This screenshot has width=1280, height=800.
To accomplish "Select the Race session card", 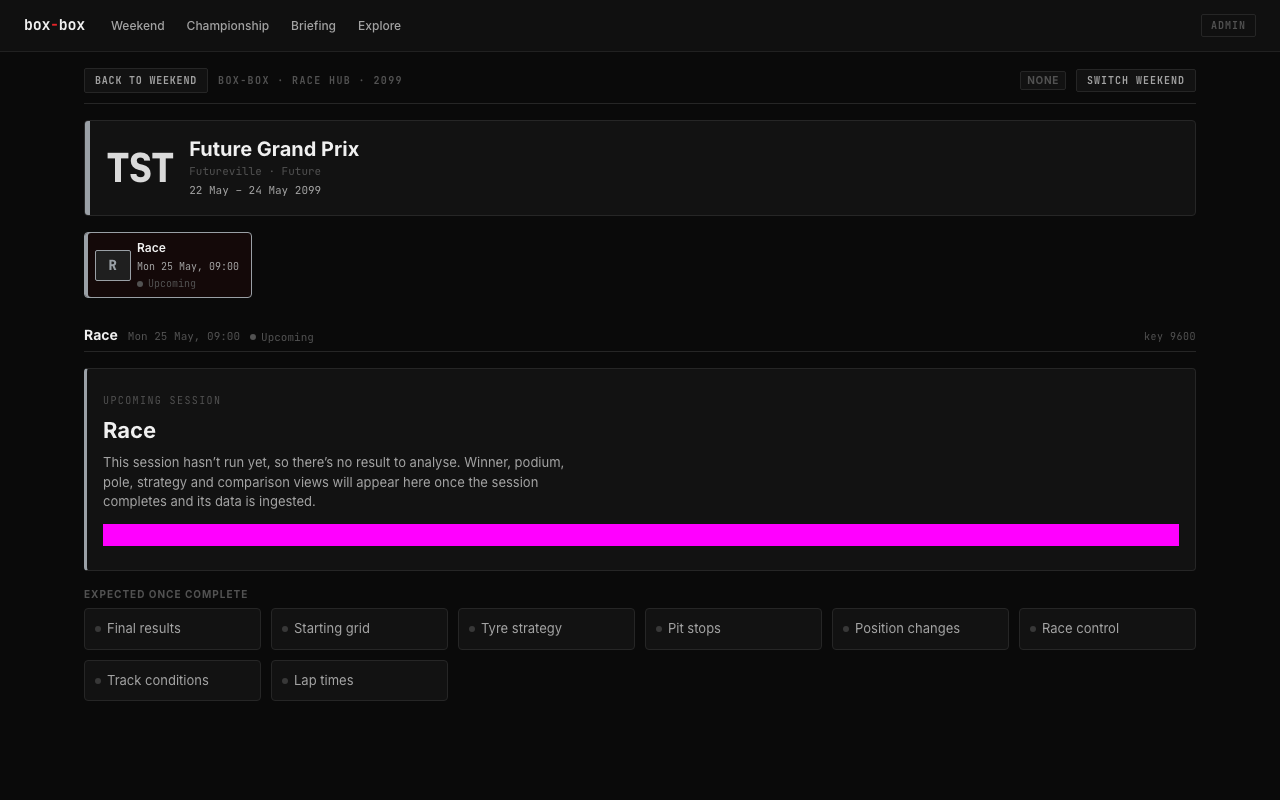I will (168, 265).
